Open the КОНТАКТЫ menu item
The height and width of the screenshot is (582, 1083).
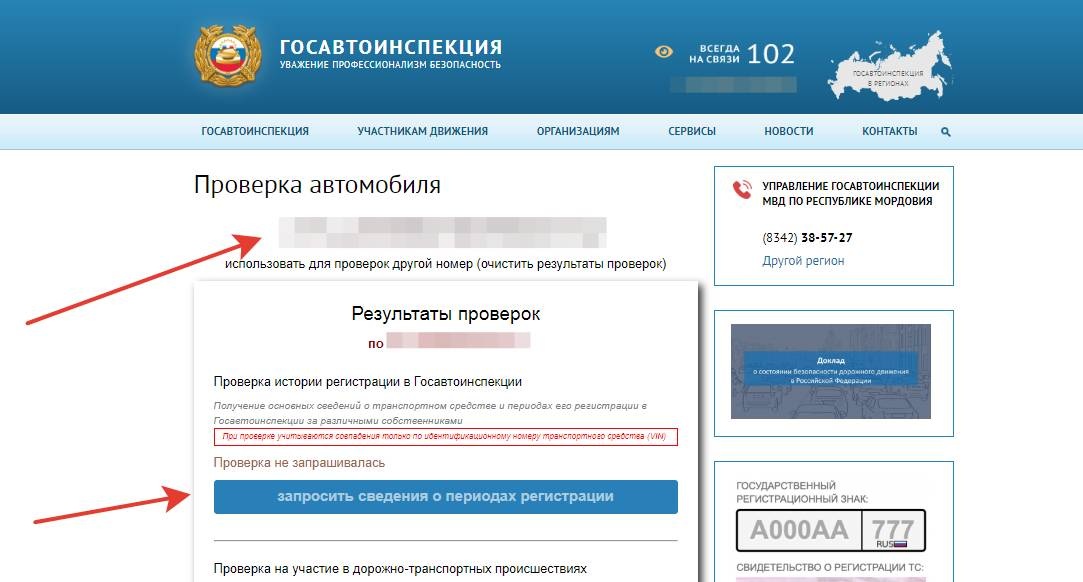(x=889, y=131)
